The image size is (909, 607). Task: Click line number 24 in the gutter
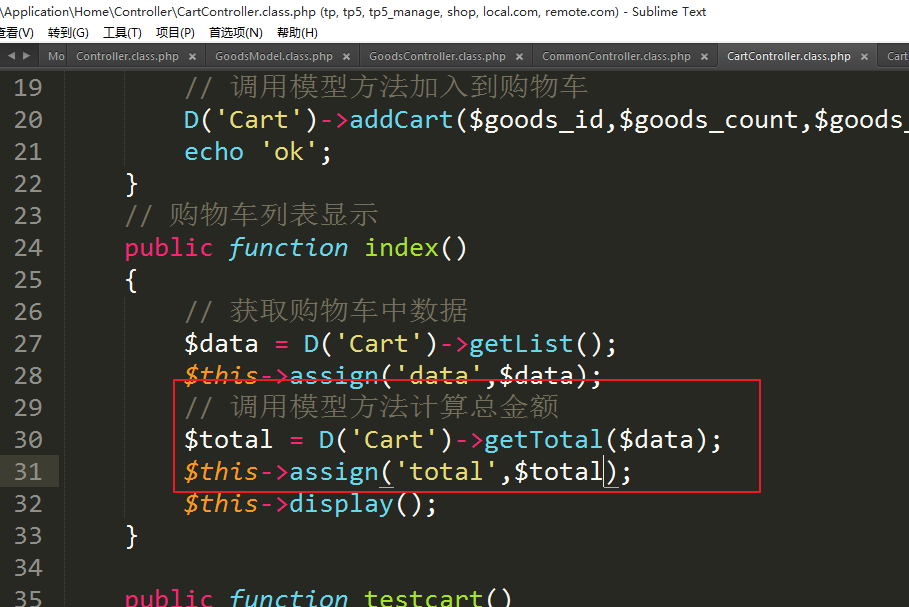[29, 248]
